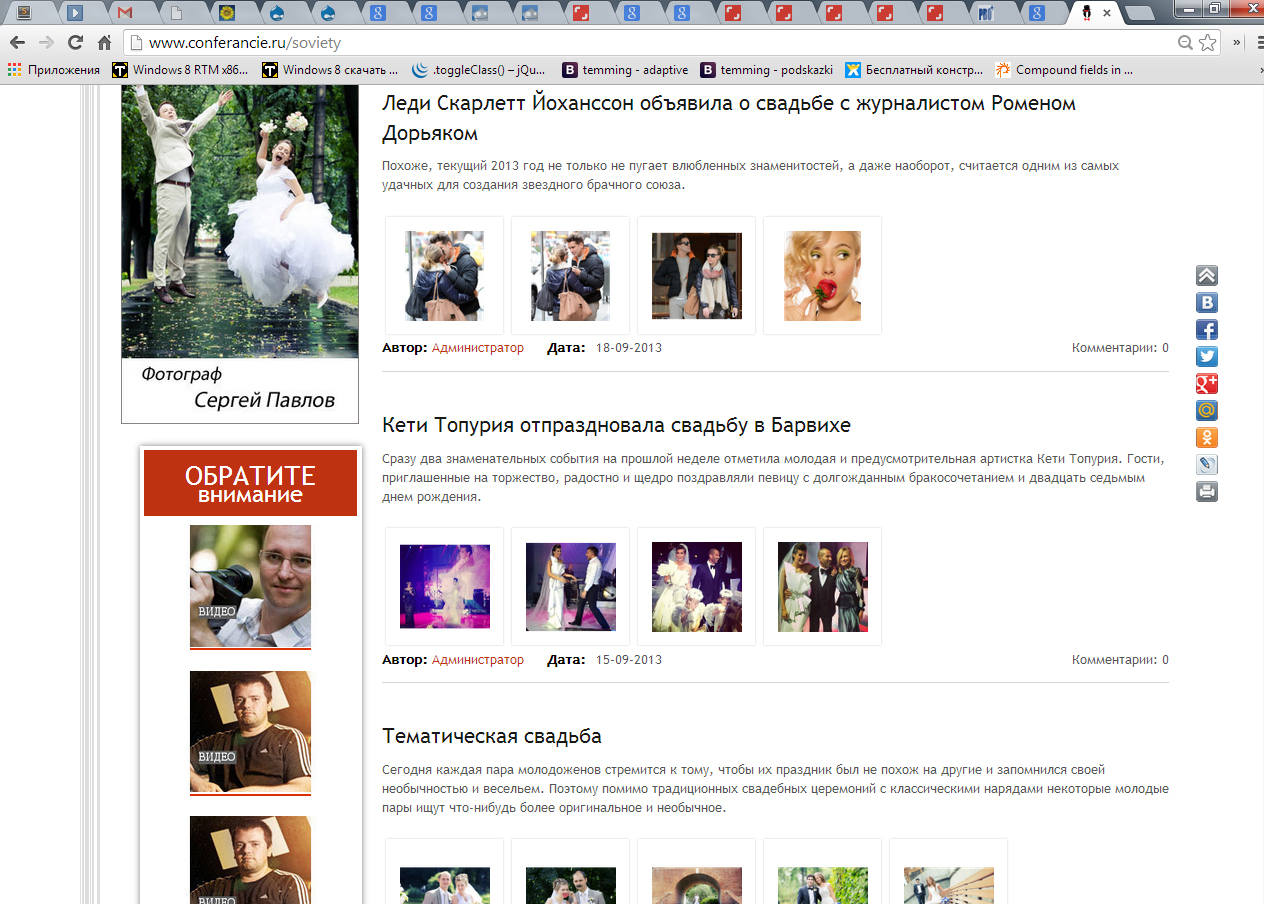The height and width of the screenshot is (904, 1264).
Task: Share the page on Odnoklassniki
Action: coord(1207,438)
